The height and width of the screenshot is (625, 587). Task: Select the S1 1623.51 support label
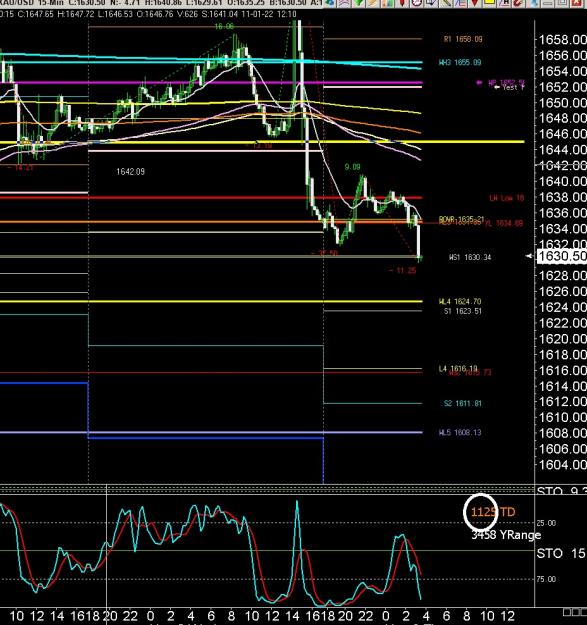tap(463, 311)
